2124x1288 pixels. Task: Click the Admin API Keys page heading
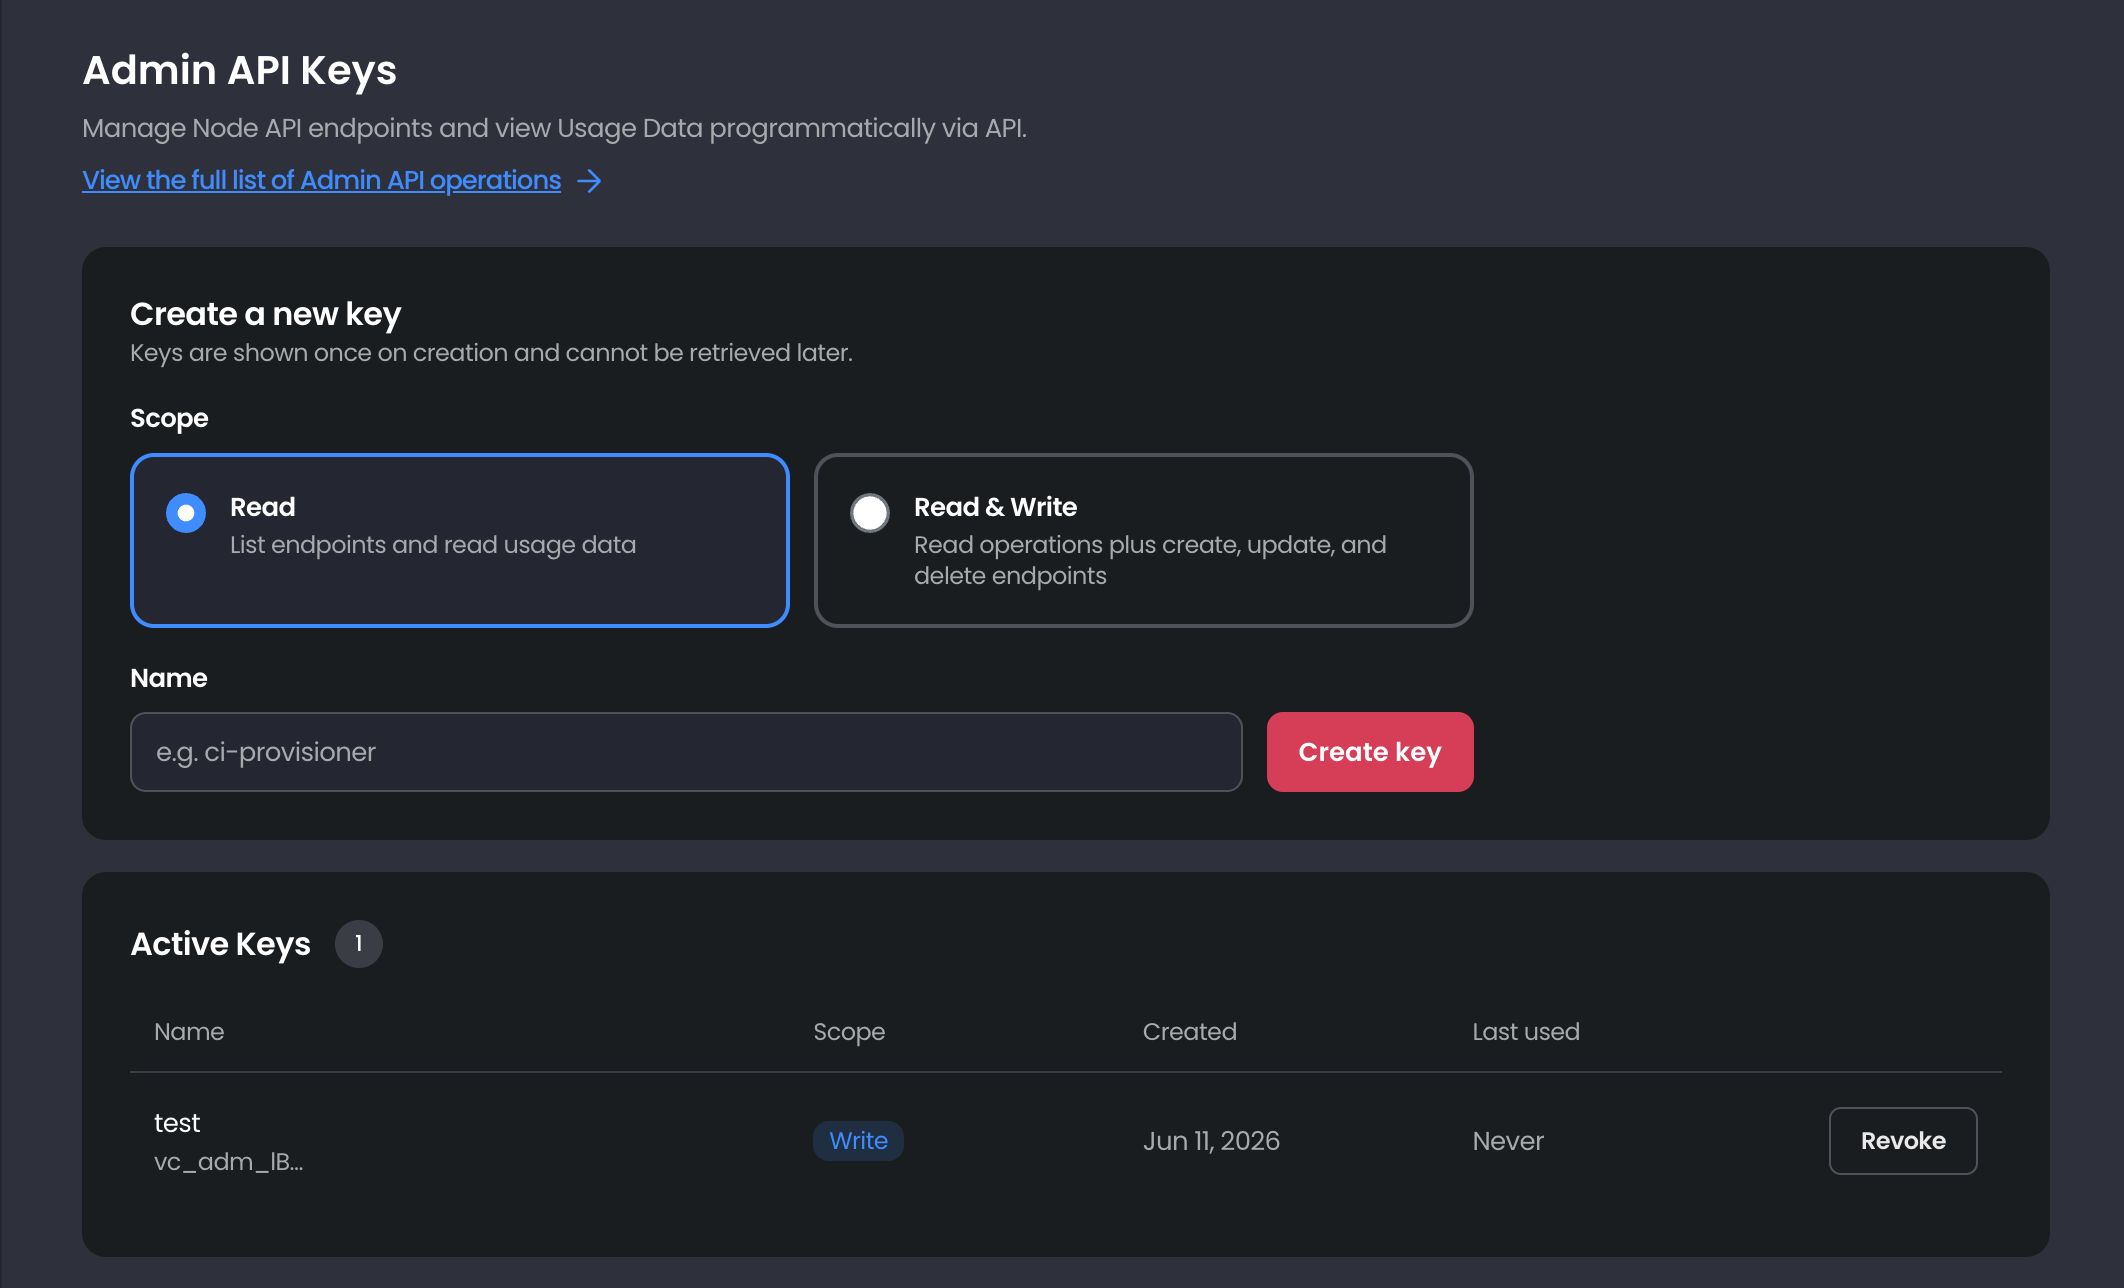coord(240,70)
